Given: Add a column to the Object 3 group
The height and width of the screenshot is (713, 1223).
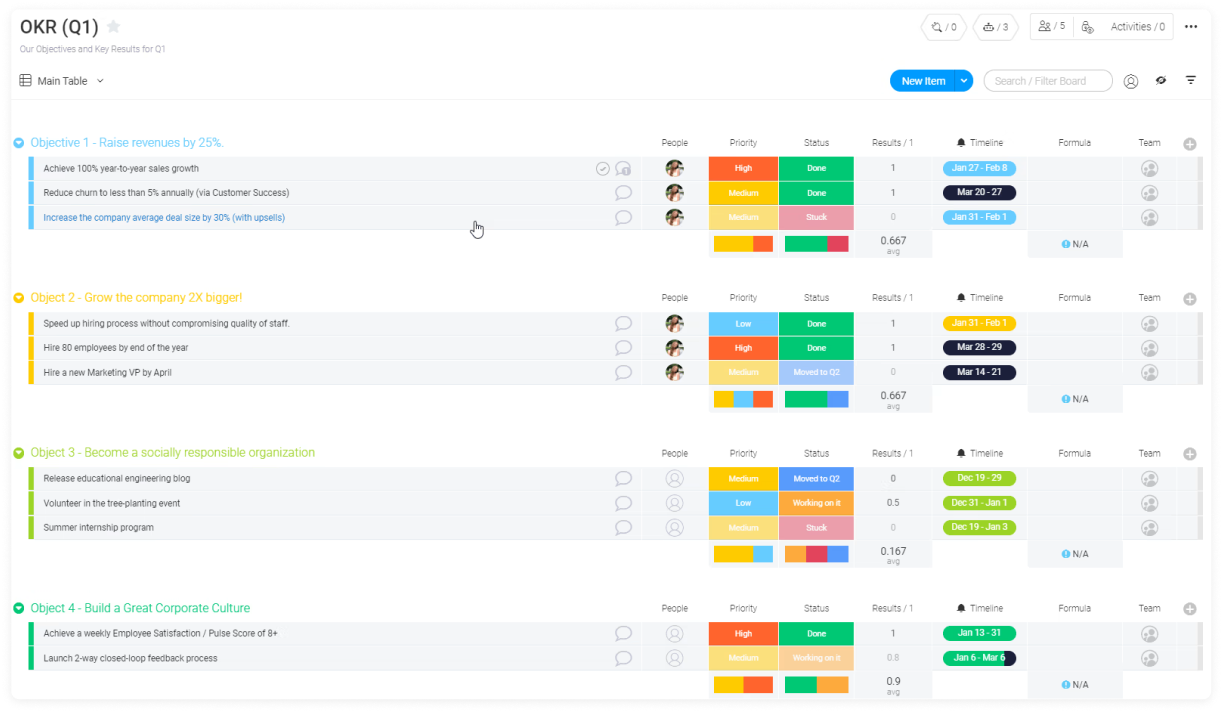Looking at the screenshot, I should [1190, 454].
